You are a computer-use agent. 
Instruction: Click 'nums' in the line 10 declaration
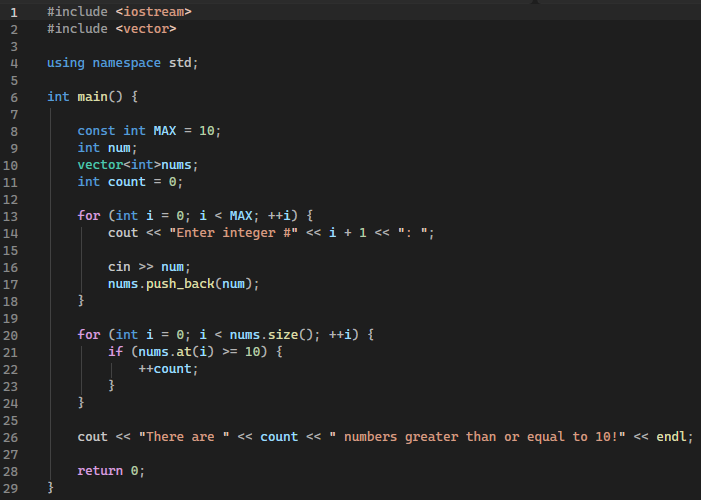(x=176, y=165)
